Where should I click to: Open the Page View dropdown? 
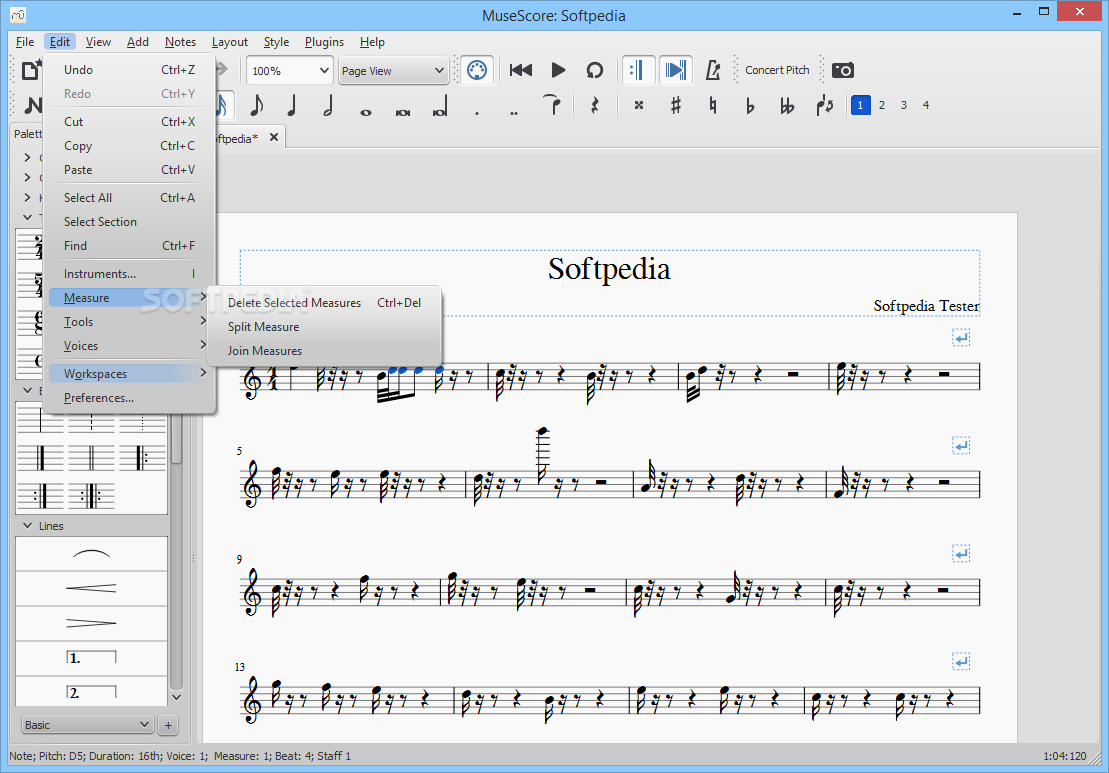(393, 71)
